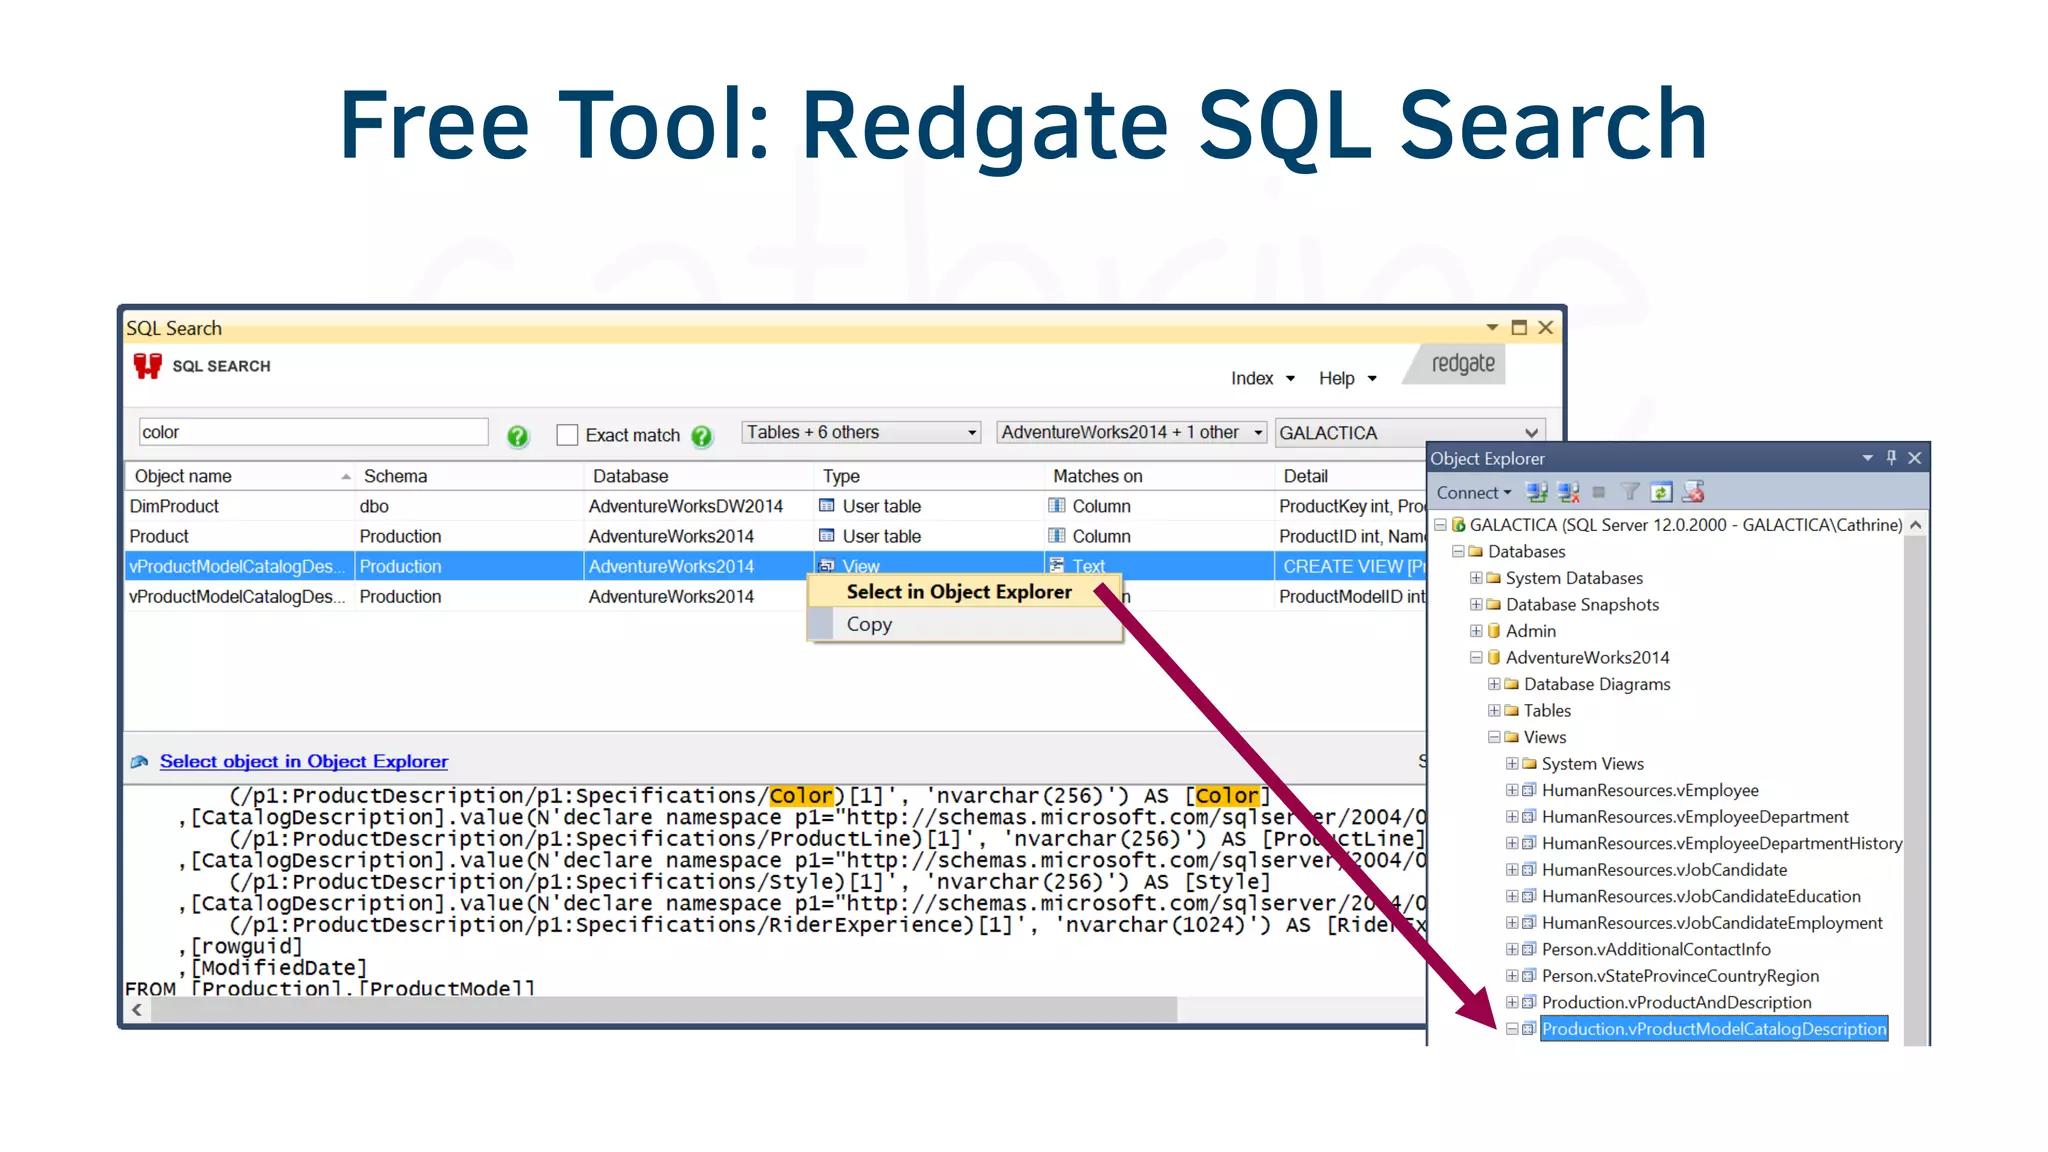Collapse the AdventureWorks2014 node

(x=1476, y=658)
